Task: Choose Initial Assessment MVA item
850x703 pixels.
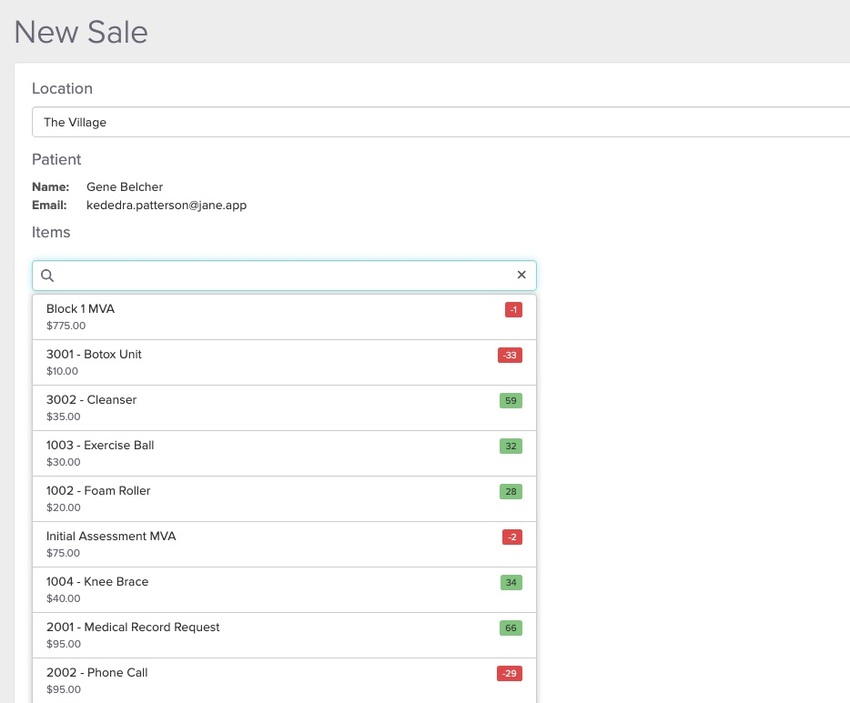Action: 284,545
